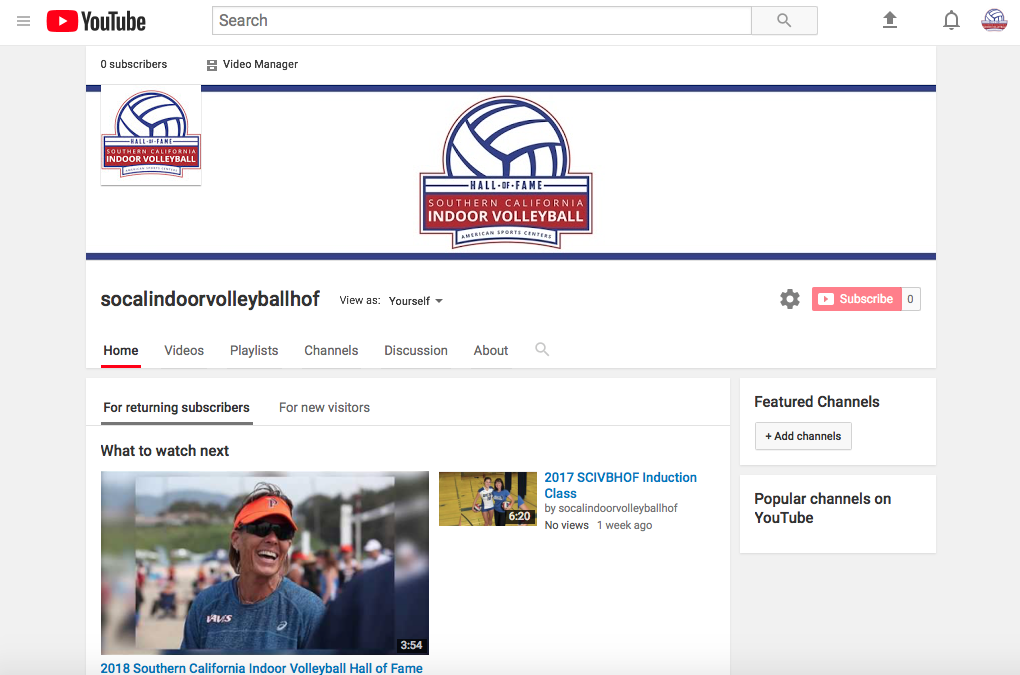Click the channel banner image
The height and width of the screenshot is (675, 1020).
[511, 172]
